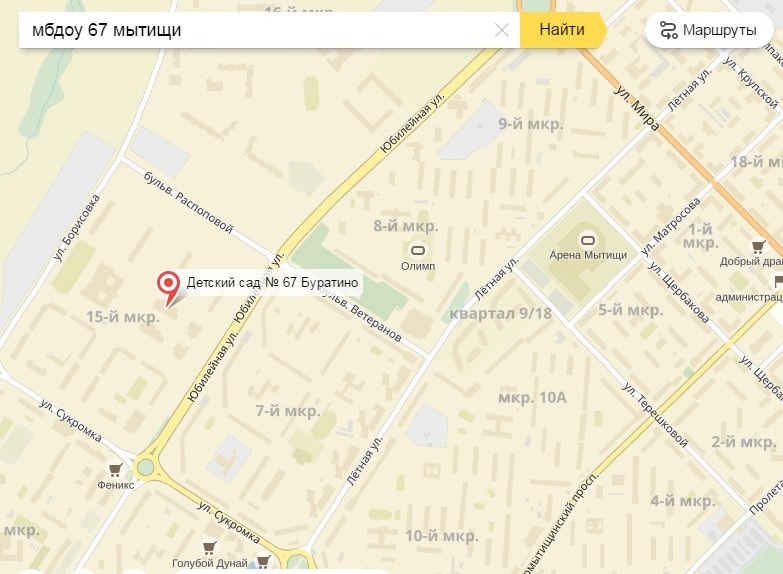The image size is (783, 574).
Task: Click the администрация flag icon
Action: pyautogui.click(x=779, y=282)
